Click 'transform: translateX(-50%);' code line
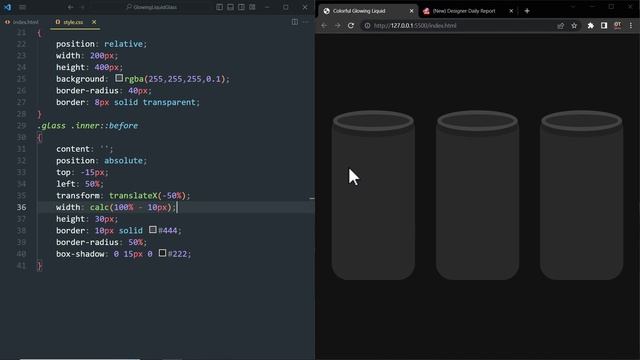 pyautogui.click(x=123, y=196)
